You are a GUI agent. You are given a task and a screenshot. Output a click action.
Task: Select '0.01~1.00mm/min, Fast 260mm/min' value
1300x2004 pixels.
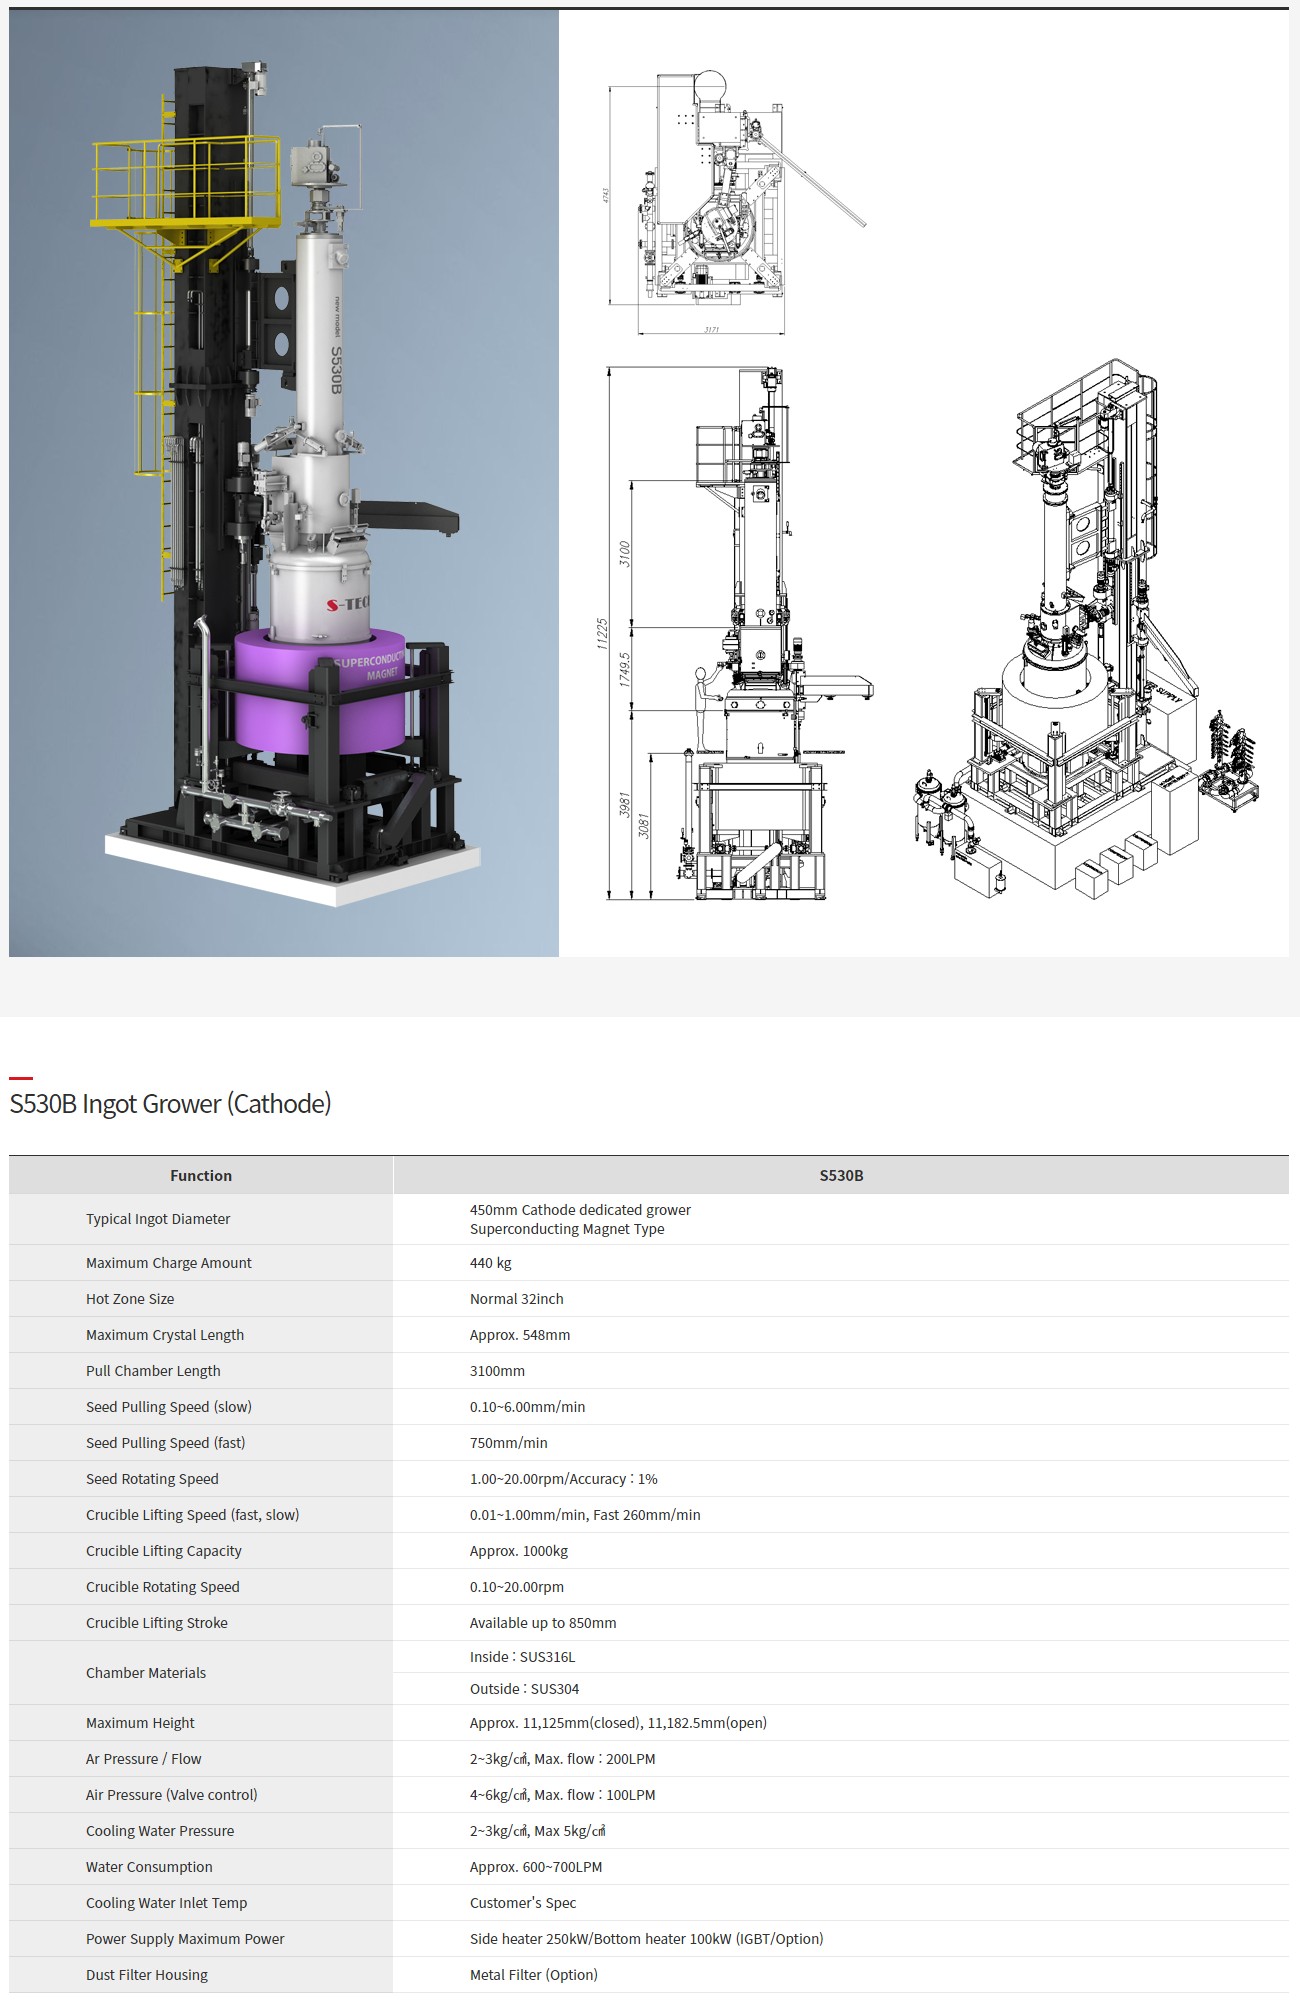585,1515
